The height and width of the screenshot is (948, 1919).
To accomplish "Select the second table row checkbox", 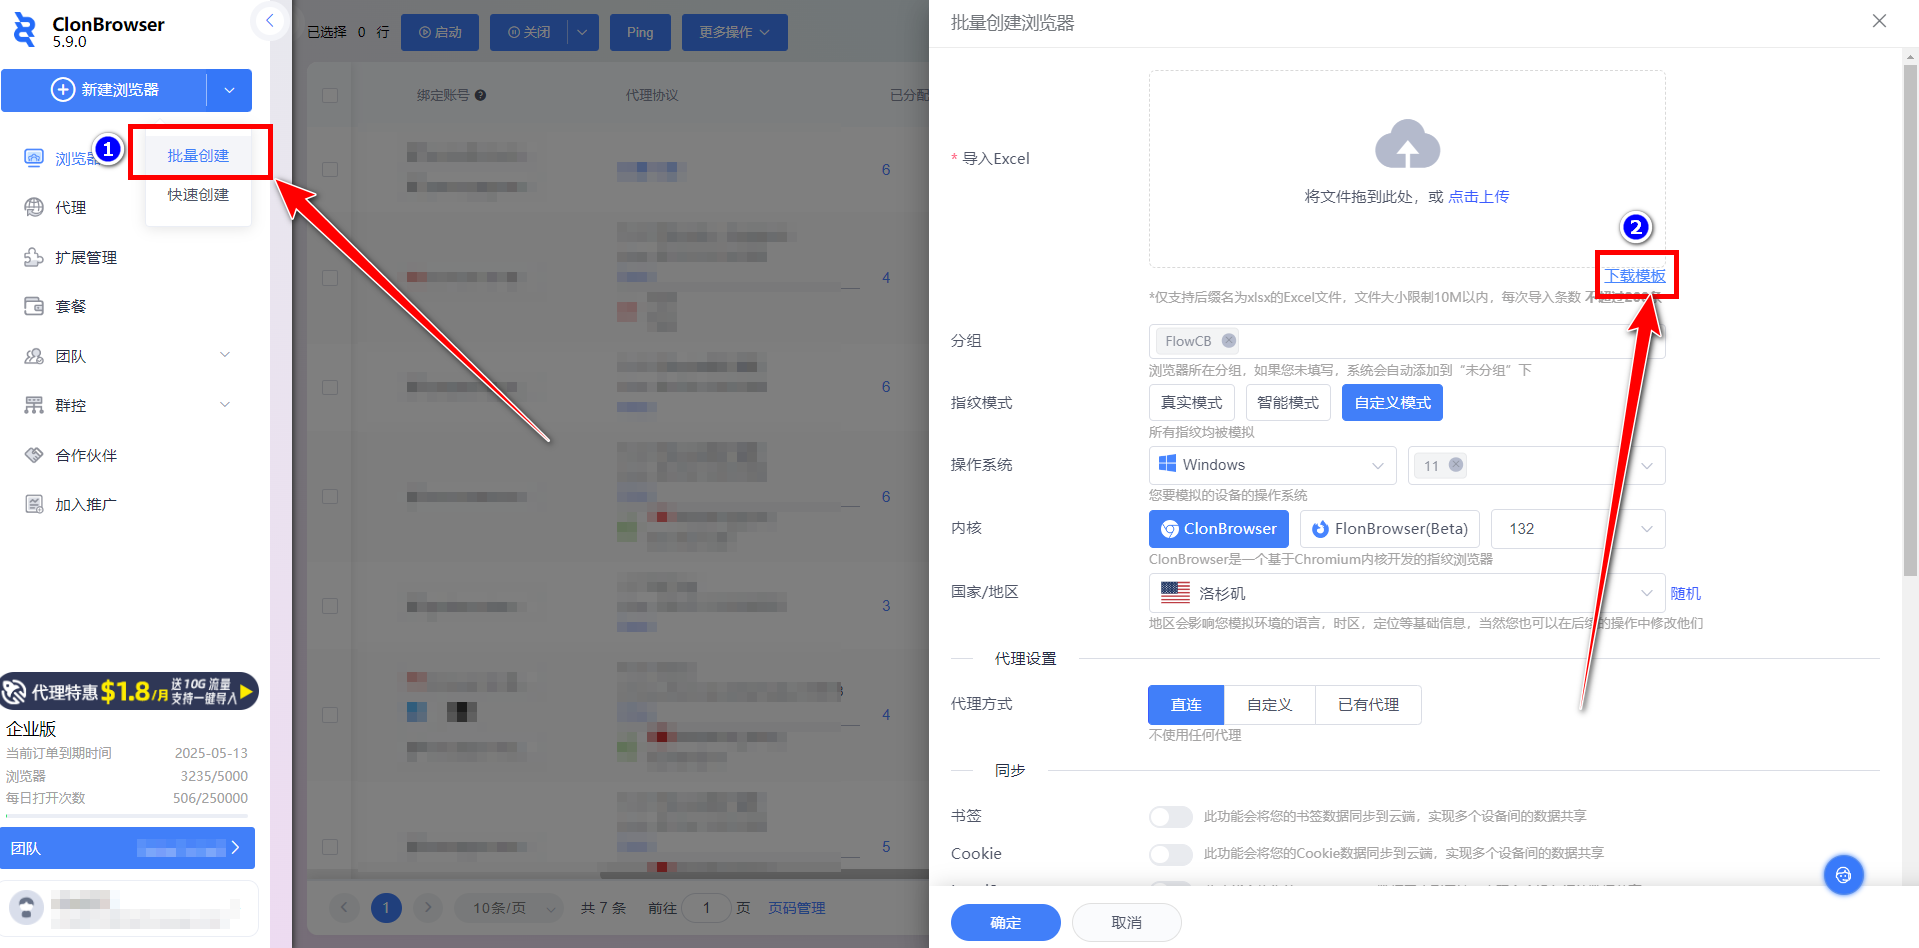I will 330,278.
